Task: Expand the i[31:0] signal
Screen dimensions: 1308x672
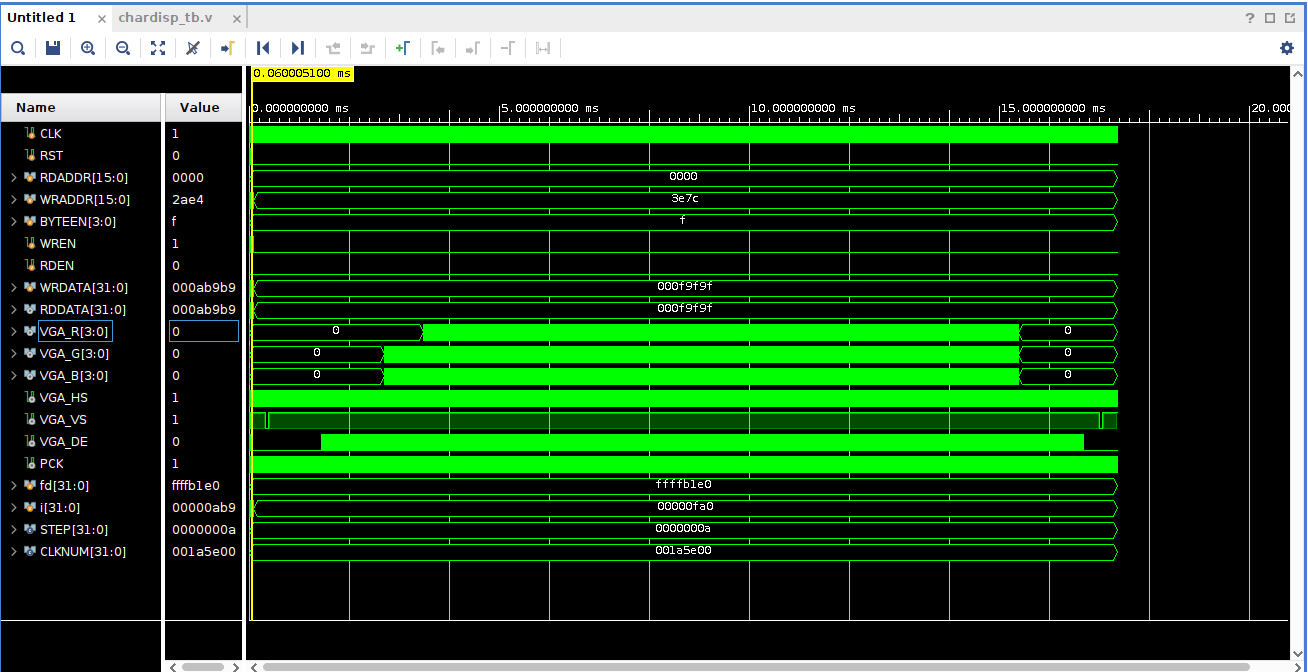Action: [13, 507]
